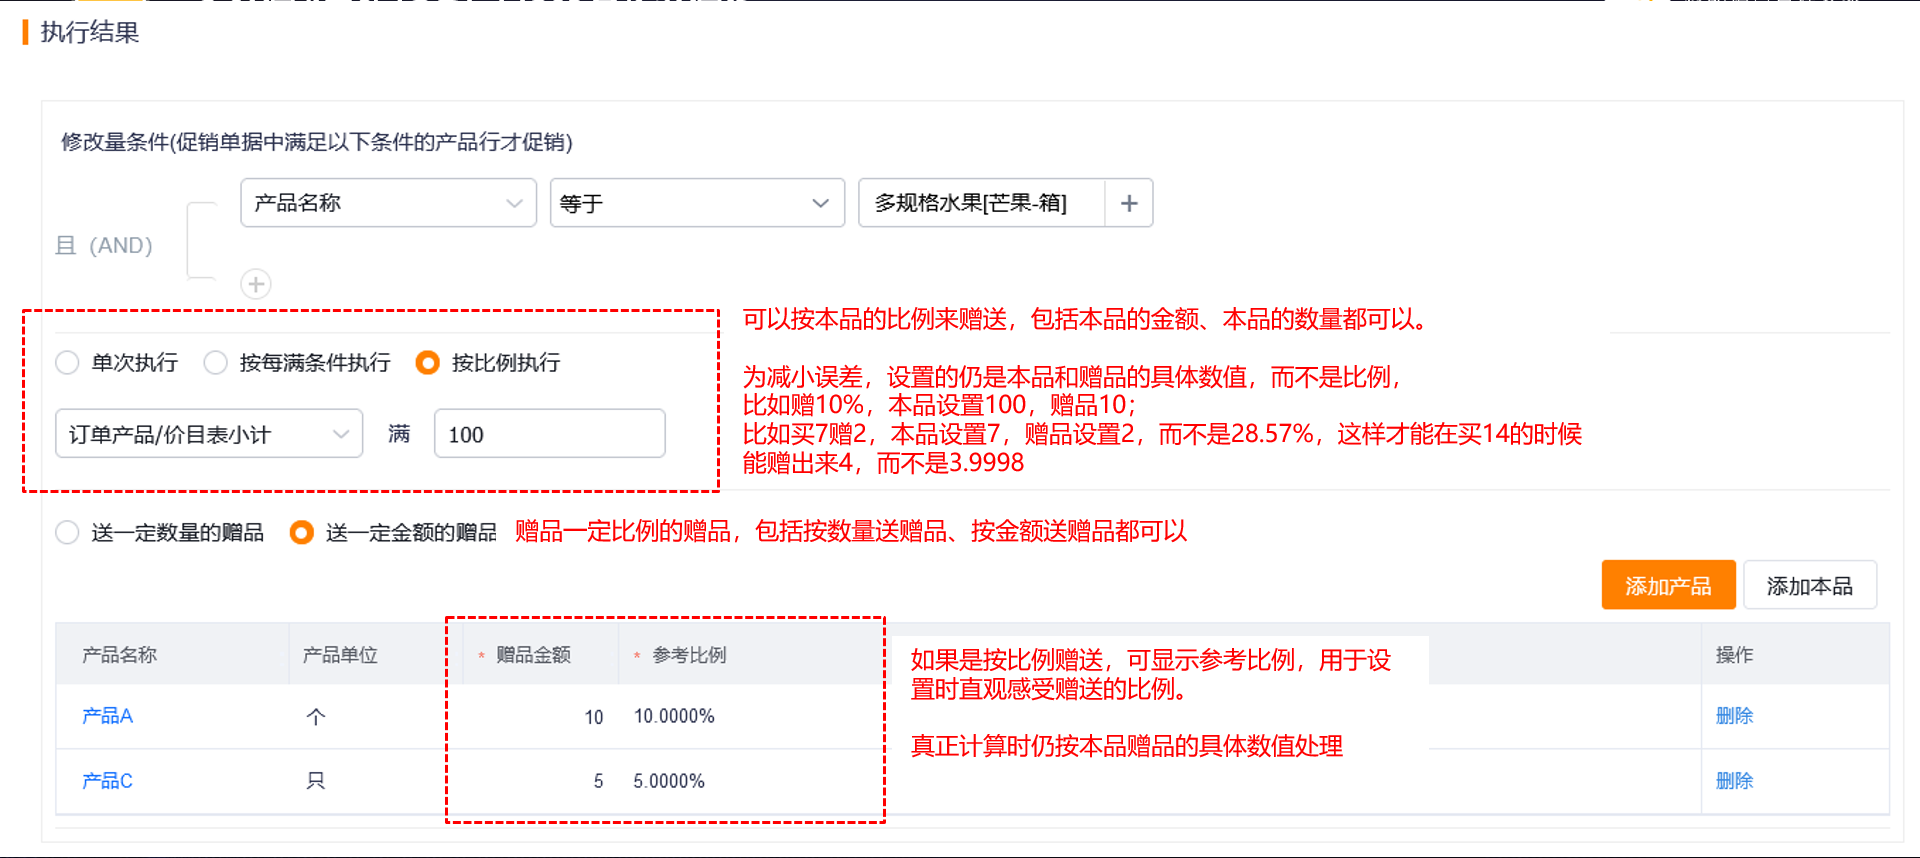Select 单次执行 radio option
This screenshot has width=1920, height=858.
coord(67,362)
